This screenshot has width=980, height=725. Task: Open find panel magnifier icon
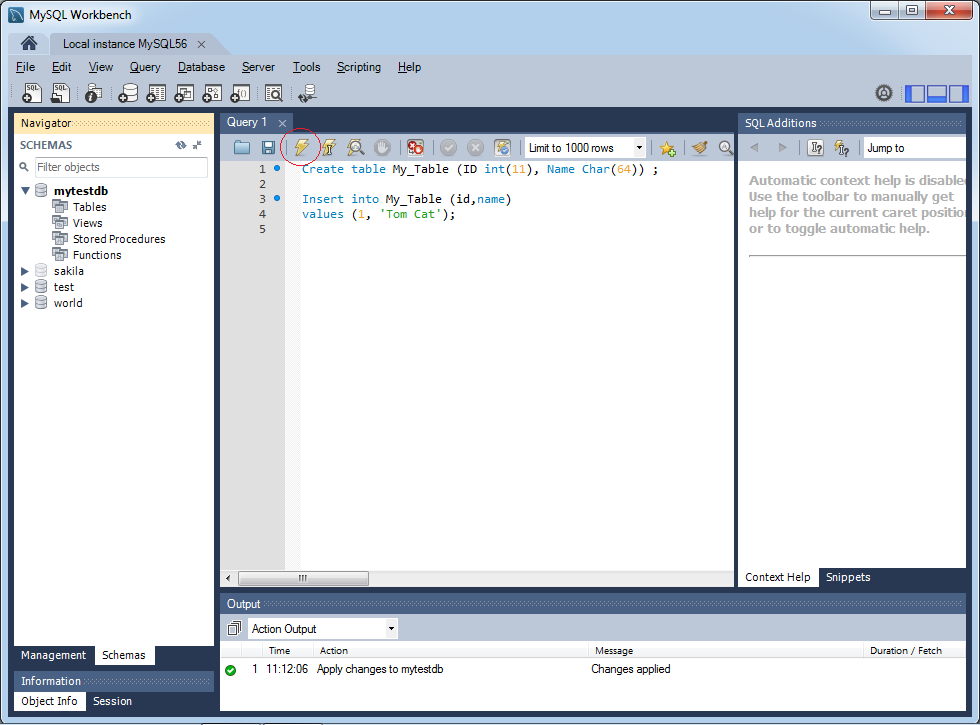point(725,148)
